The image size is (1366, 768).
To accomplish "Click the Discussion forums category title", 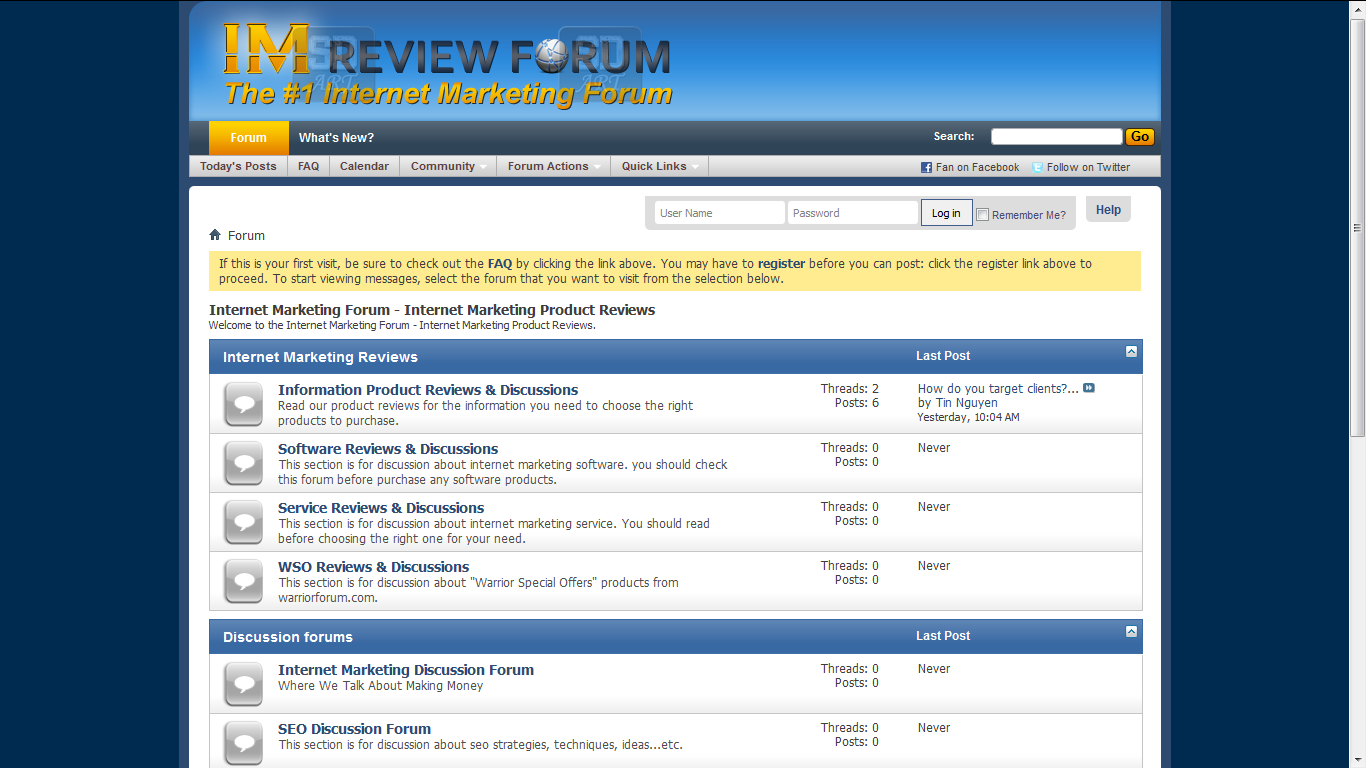I will 288,637.
